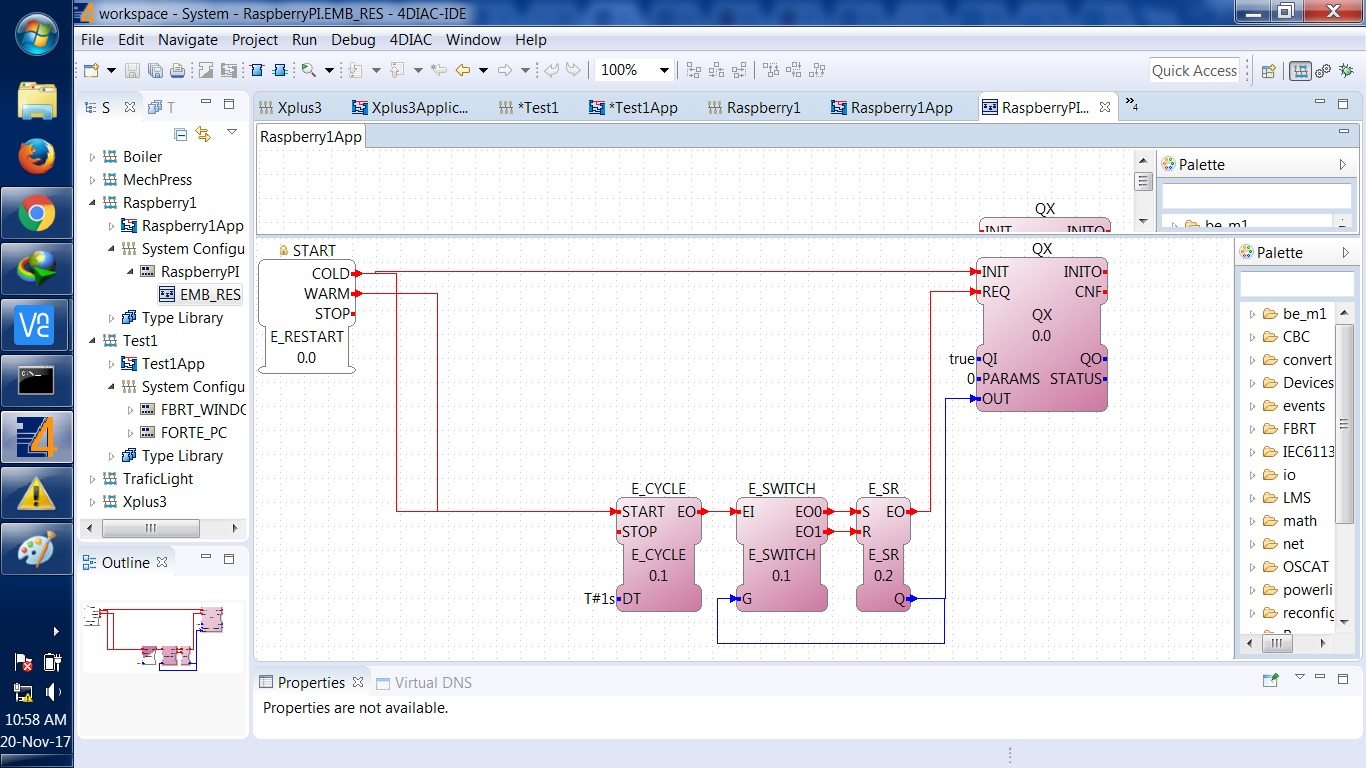This screenshot has width=1366, height=768.
Task: Select FORTE_PC in the system tree
Action: [185, 433]
